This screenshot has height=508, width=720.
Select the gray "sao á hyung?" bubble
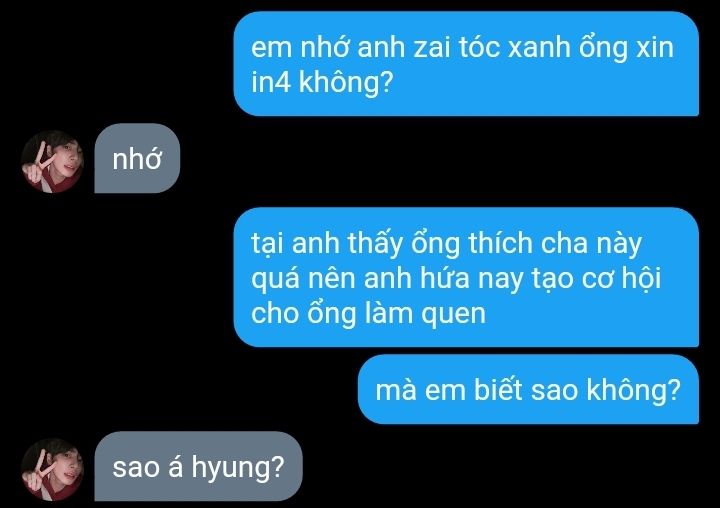pyautogui.click(x=198, y=466)
